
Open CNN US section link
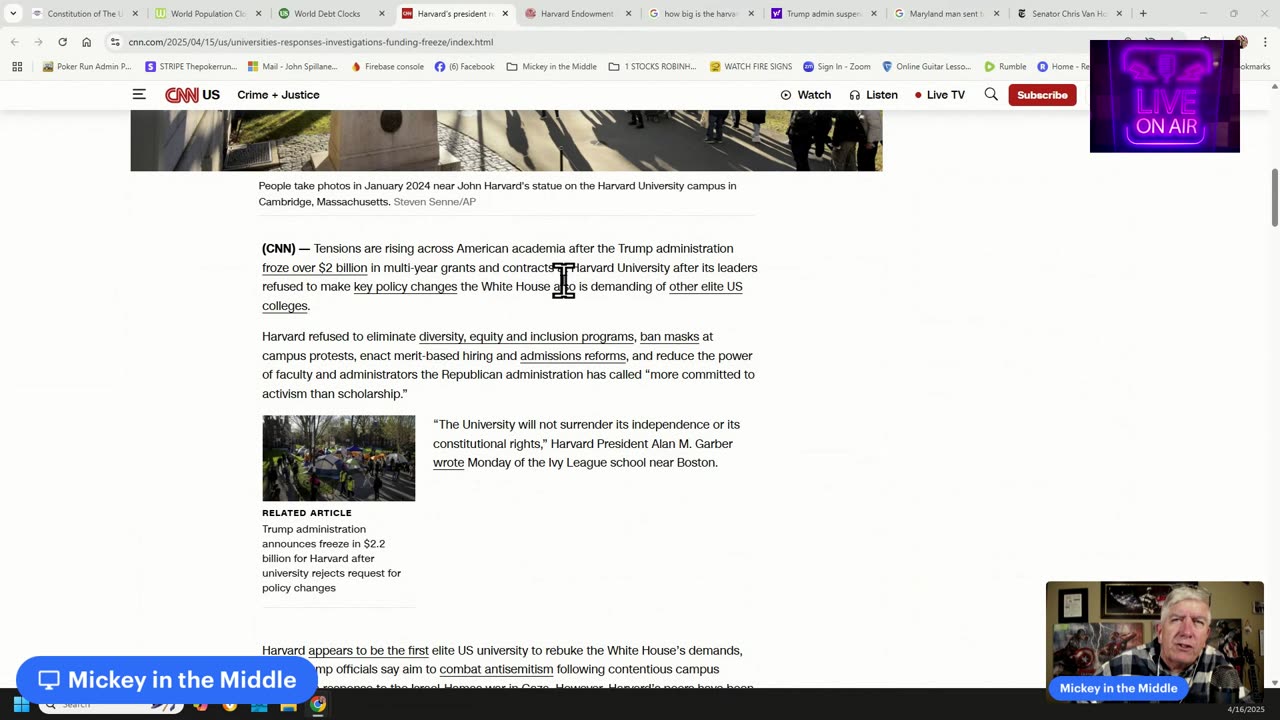211,95
